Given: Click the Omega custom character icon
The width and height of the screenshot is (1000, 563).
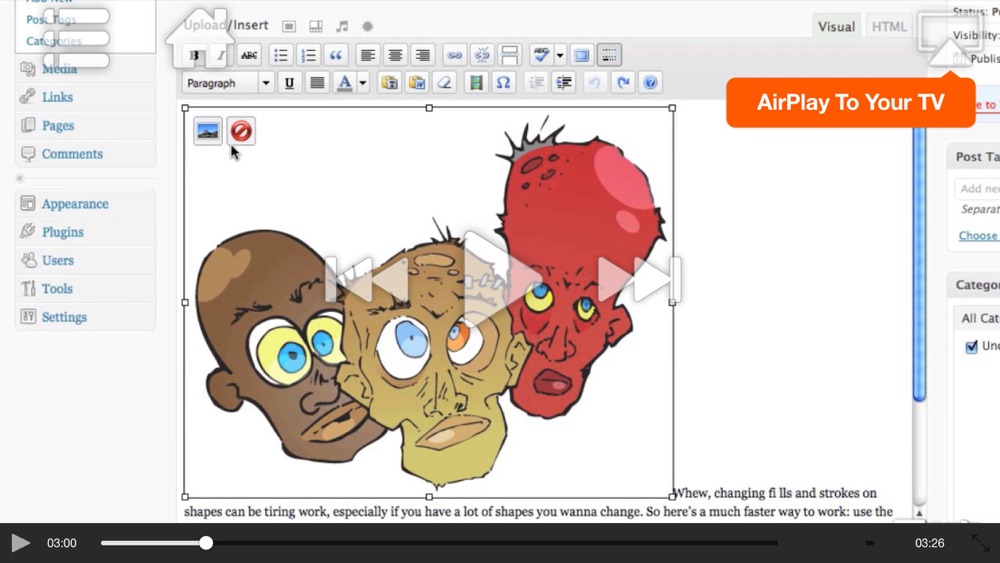Looking at the screenshot, I should [504, 83].
